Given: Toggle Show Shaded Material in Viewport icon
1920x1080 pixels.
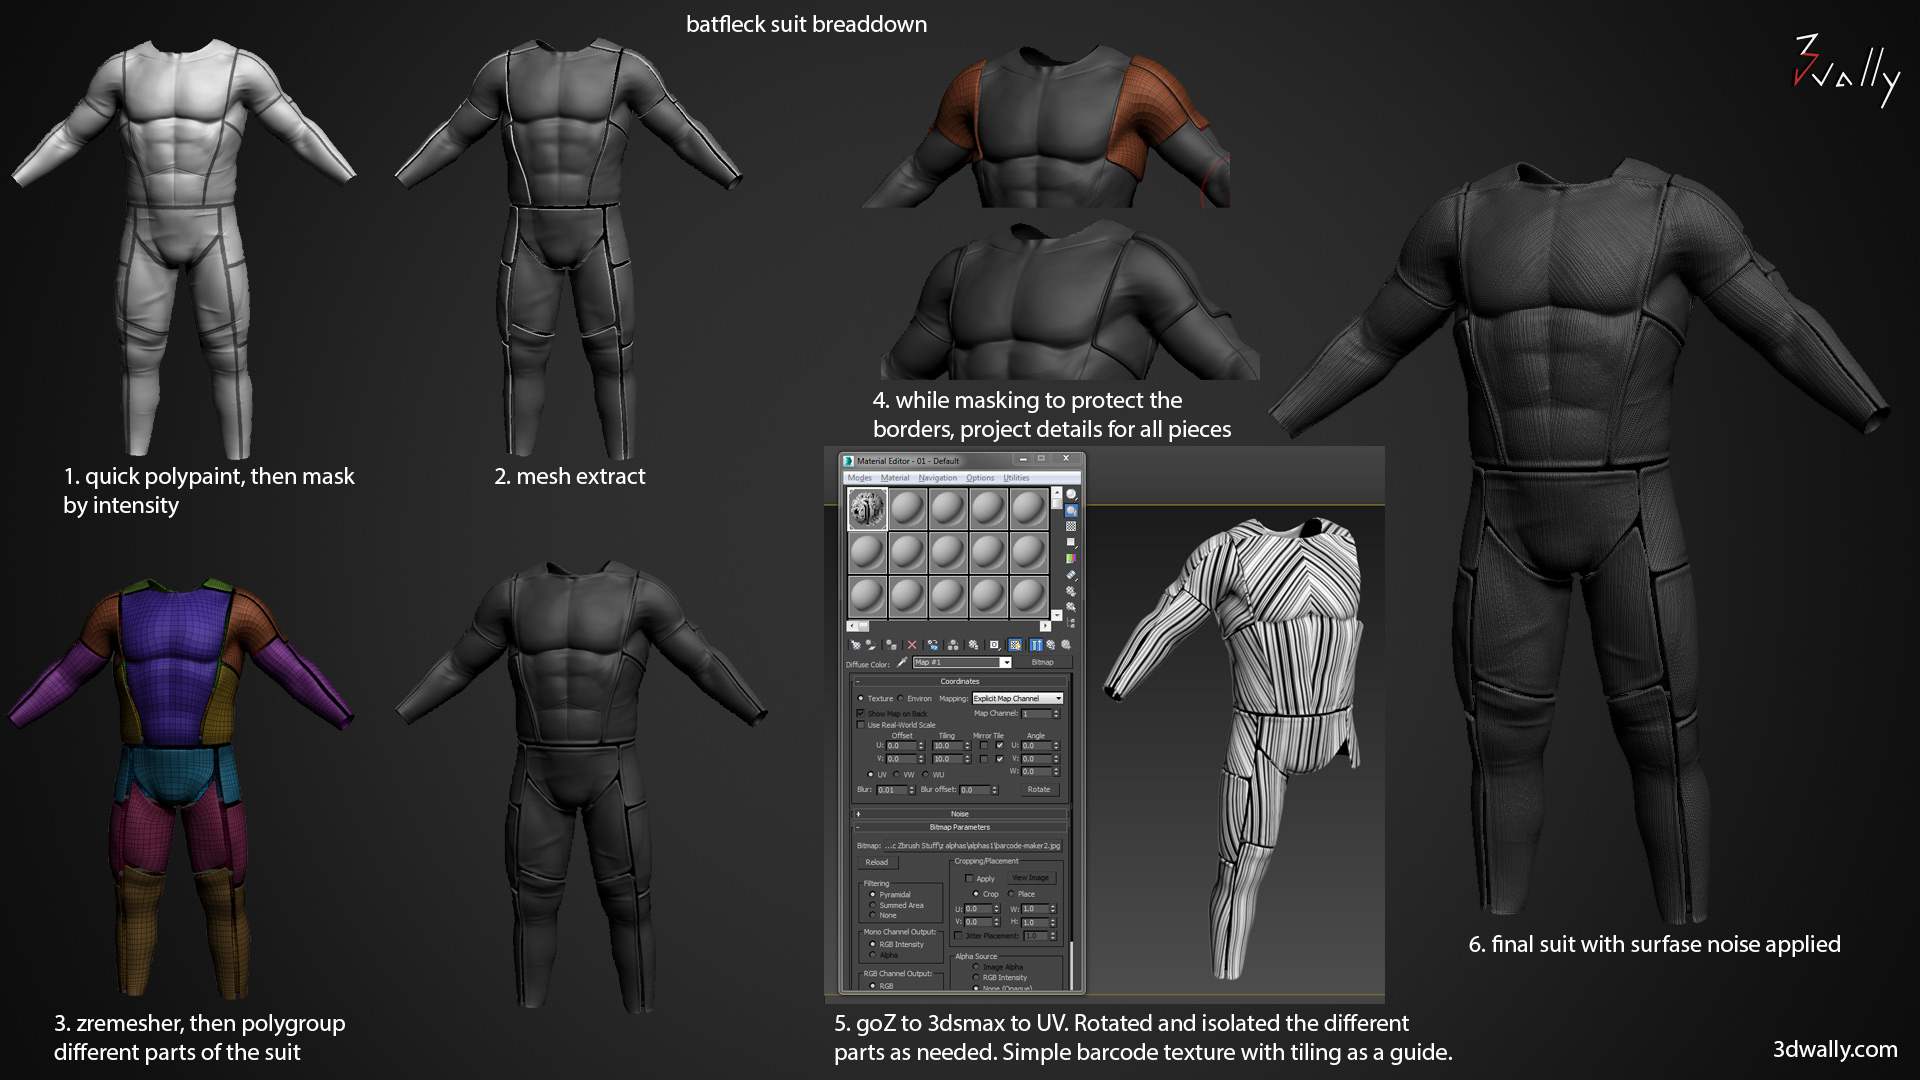Looking at the screenshot, I should (1015, 645).
